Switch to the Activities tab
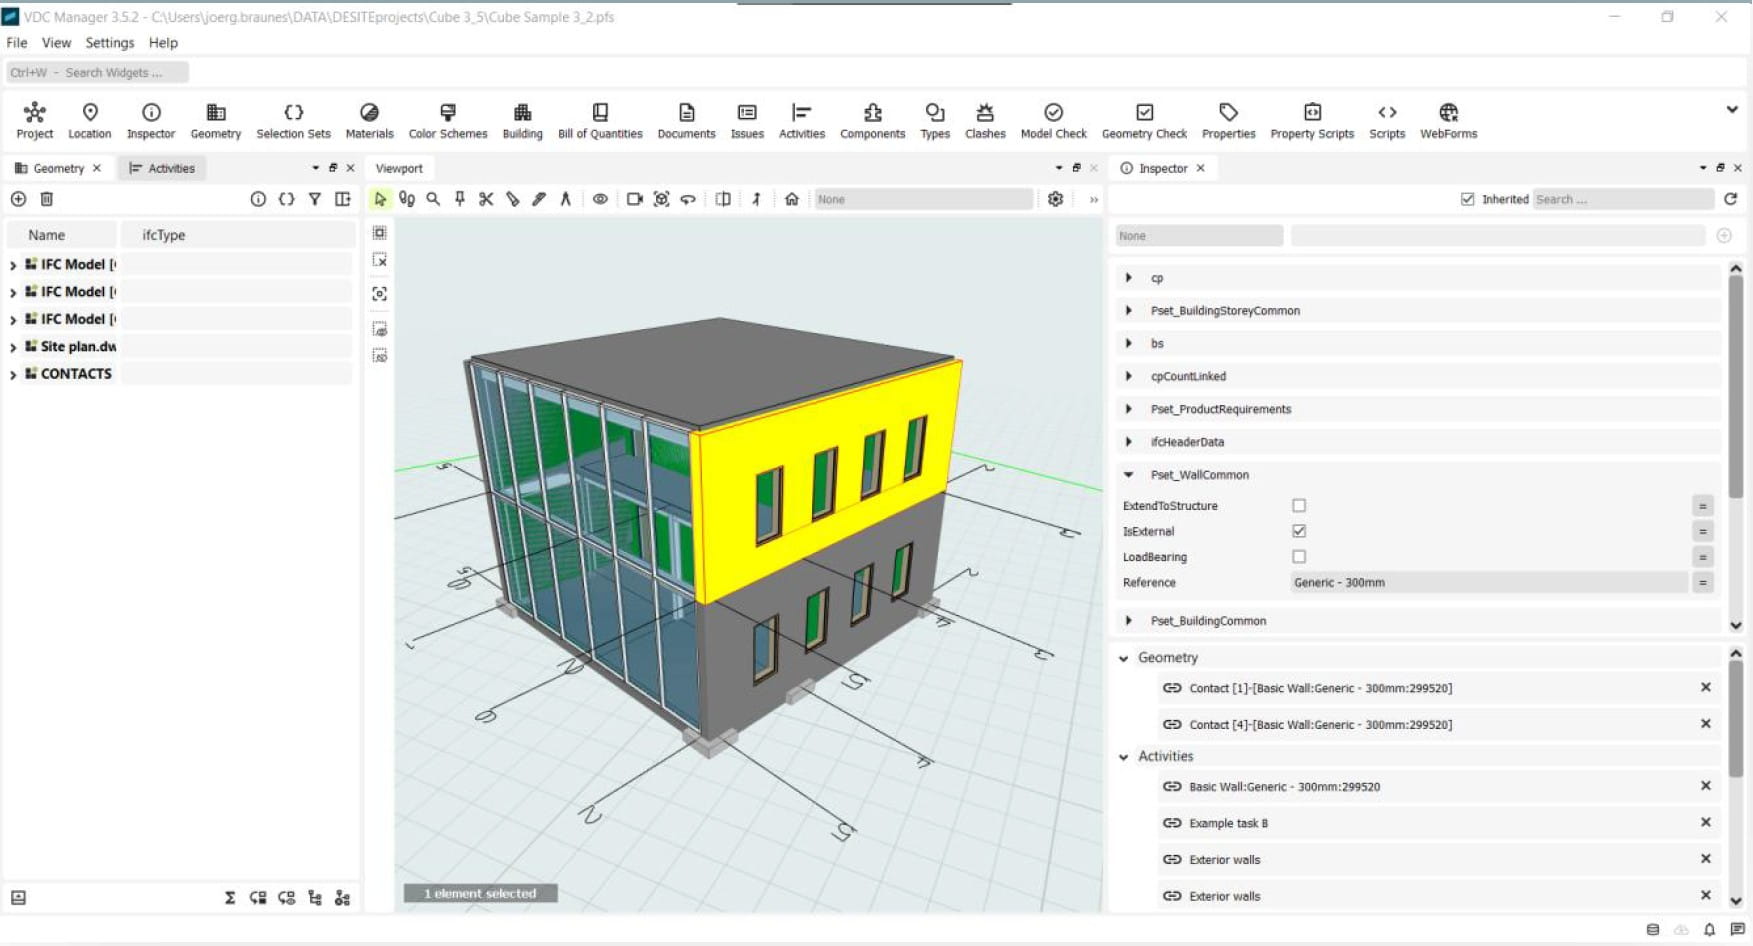Screen dimensions: 1753x946 (162, 168)
